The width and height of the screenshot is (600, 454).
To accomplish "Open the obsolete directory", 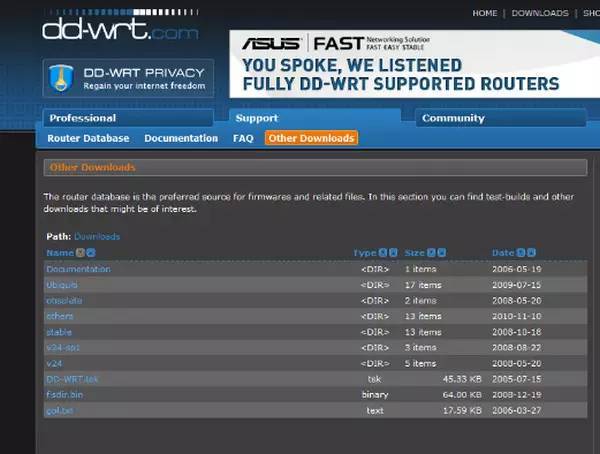I will (64, 300).
